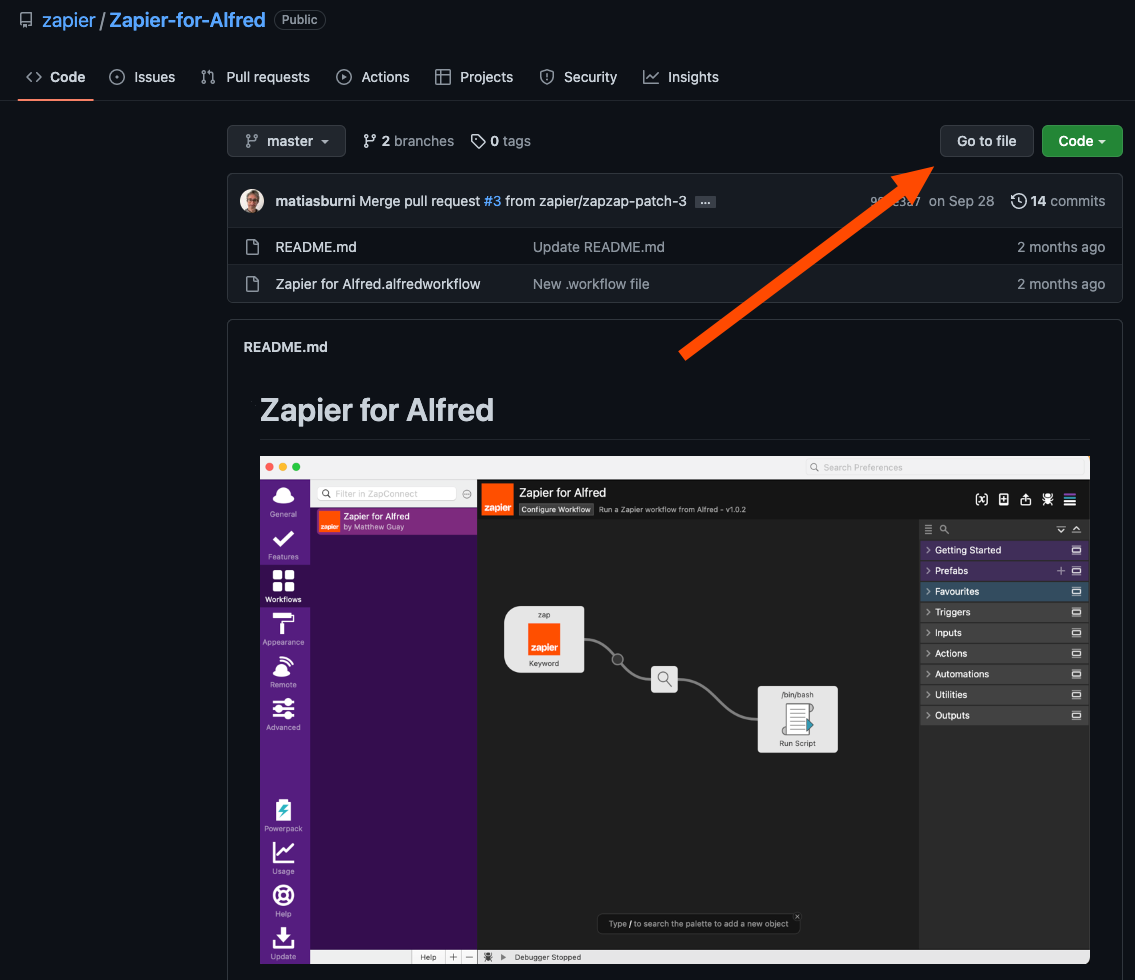Click the bug icon in Alfred status bar

[488, 957]
